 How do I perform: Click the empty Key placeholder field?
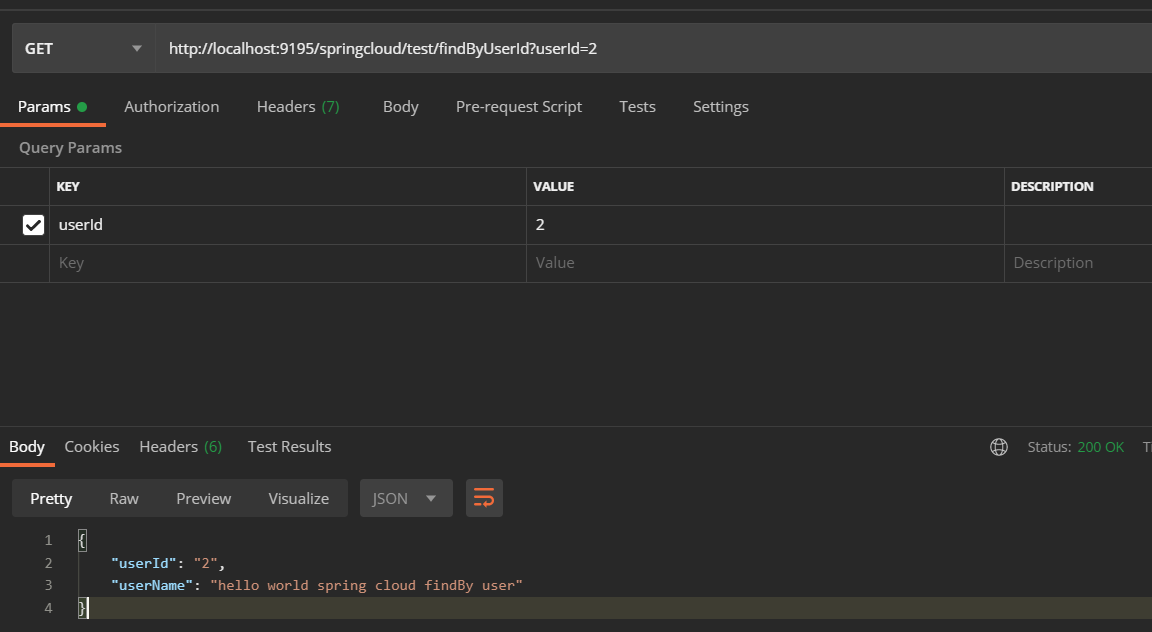pos(287,263)
